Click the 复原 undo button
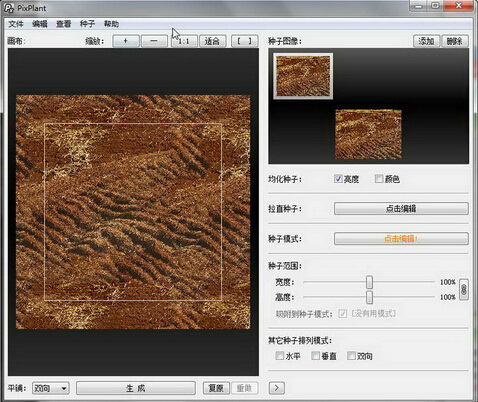 [x=216, y=388]
